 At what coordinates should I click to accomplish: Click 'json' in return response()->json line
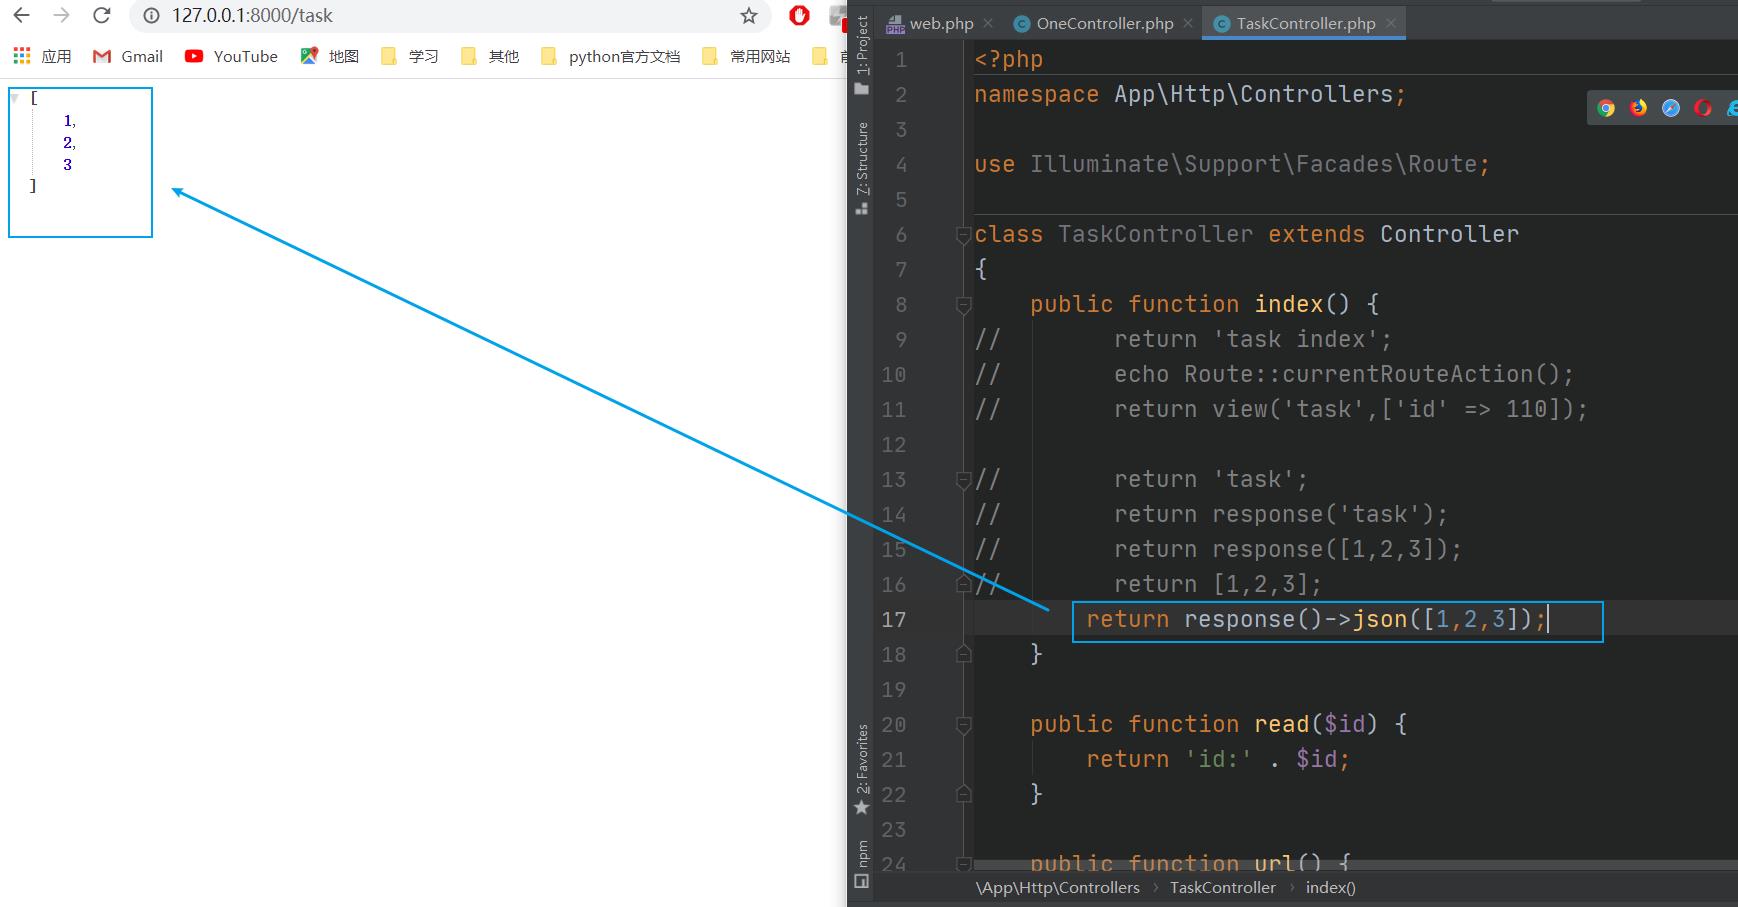pyautogui.click(x=1380, y=620)
